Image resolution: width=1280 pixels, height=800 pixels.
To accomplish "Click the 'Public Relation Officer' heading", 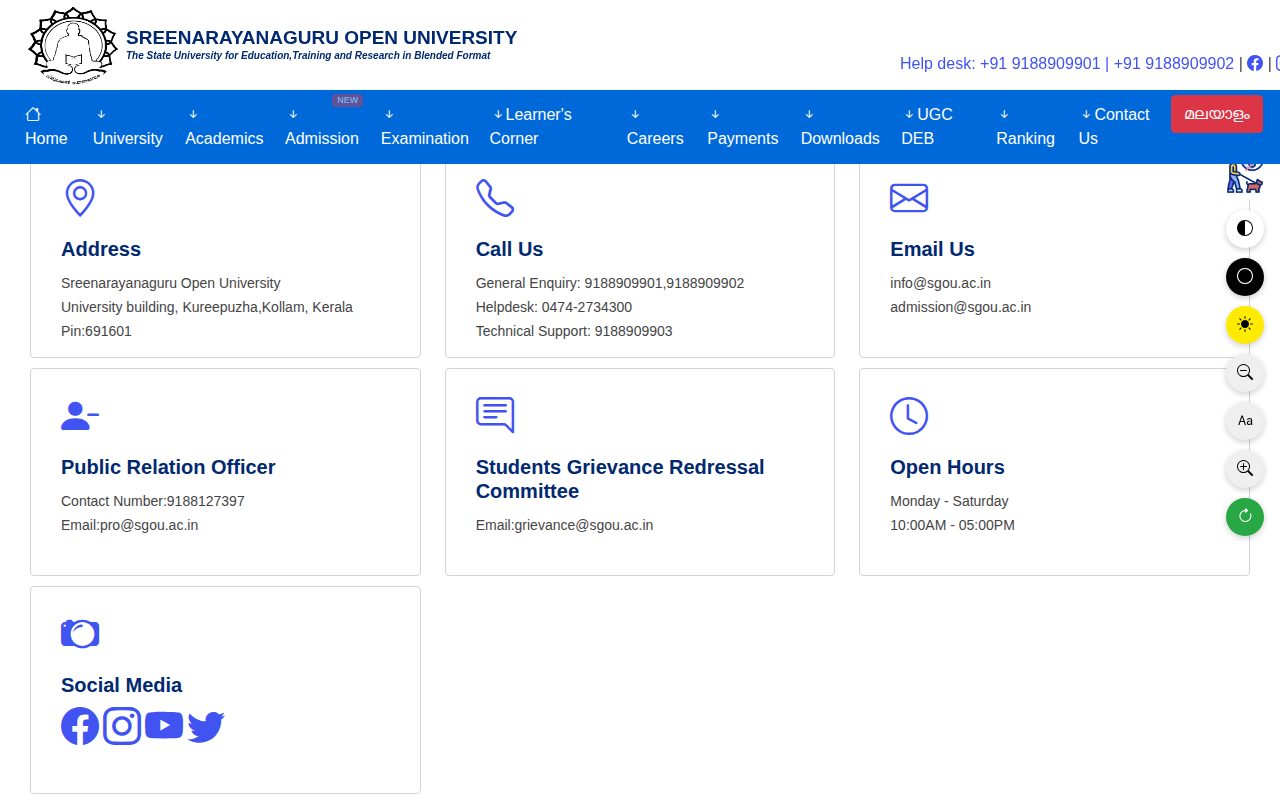I will [168, 467].
